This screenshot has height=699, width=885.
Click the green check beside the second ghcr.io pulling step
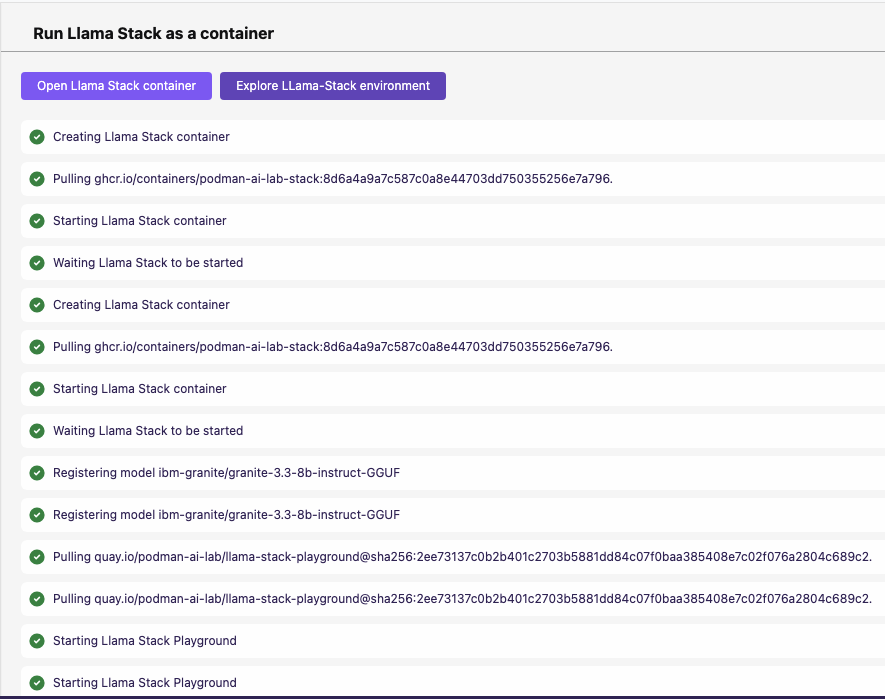pos(37,347)
